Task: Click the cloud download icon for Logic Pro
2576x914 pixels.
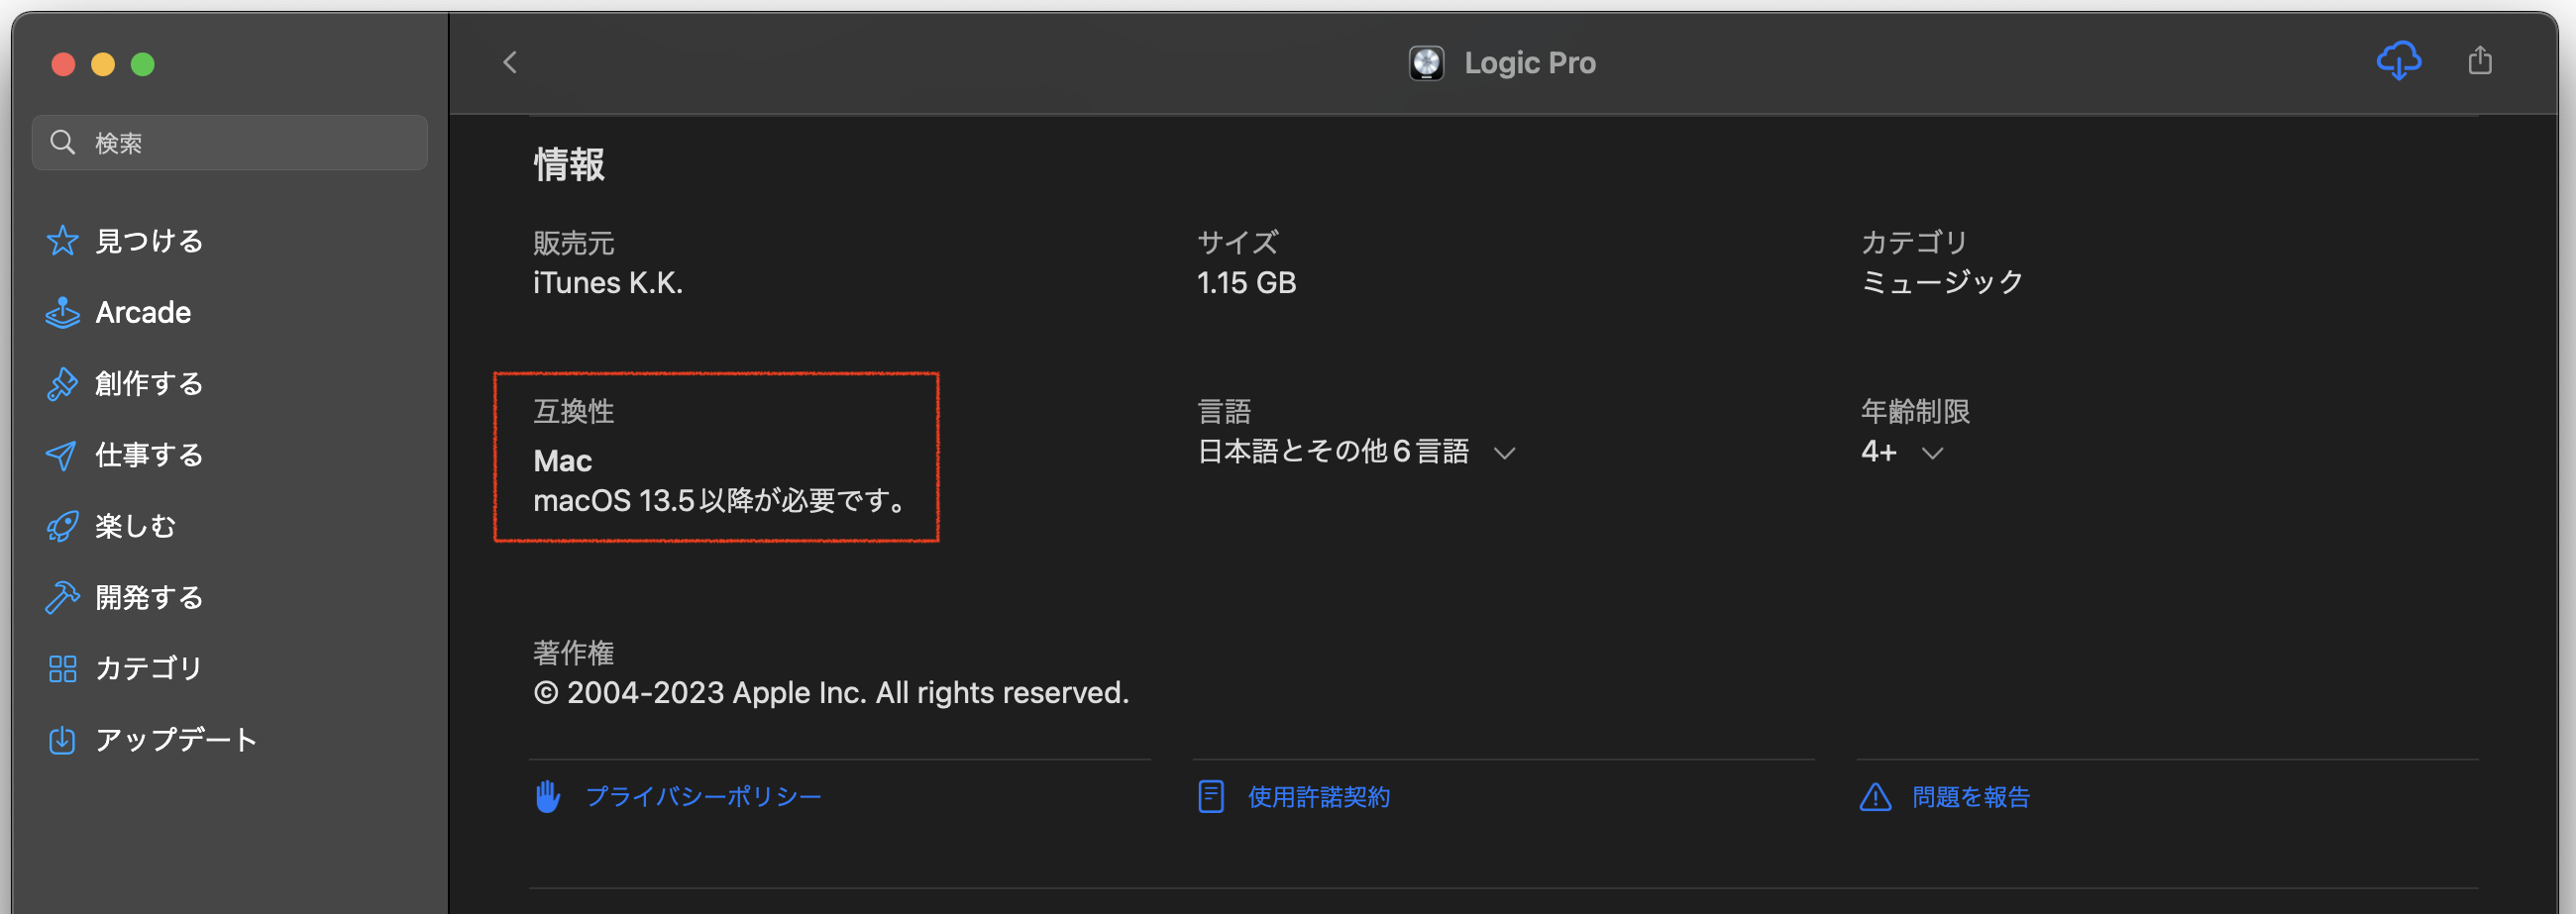Action: (2398, 62)
